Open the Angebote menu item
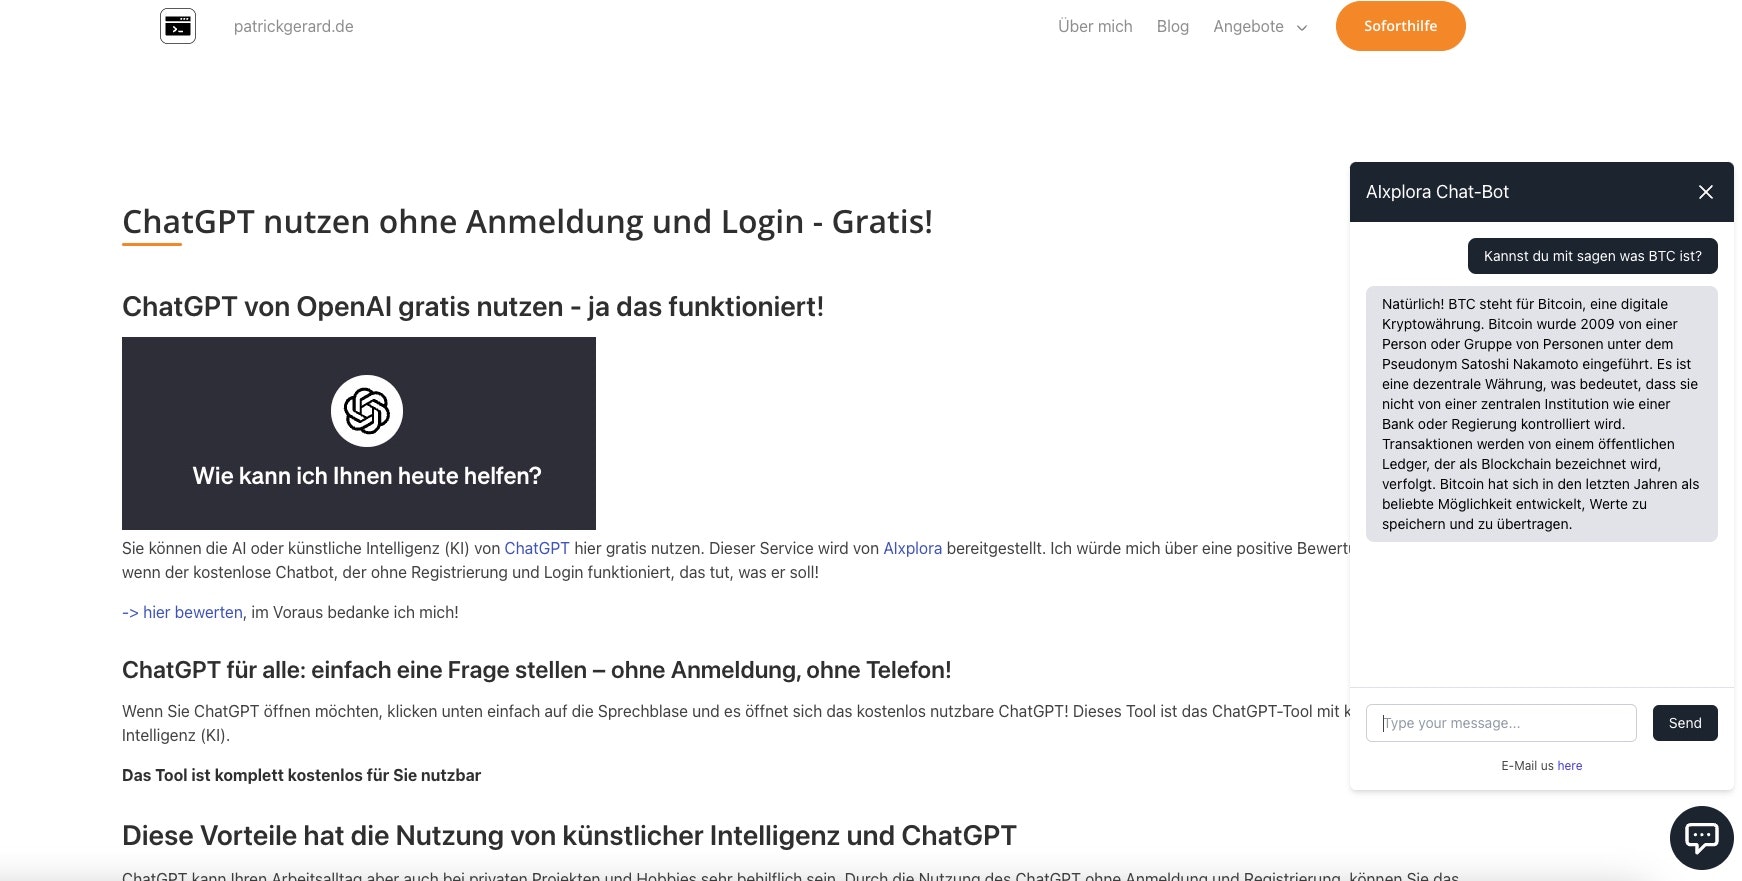The height and width of the screenshot is (881, 1742). (x=1248, y=26)
